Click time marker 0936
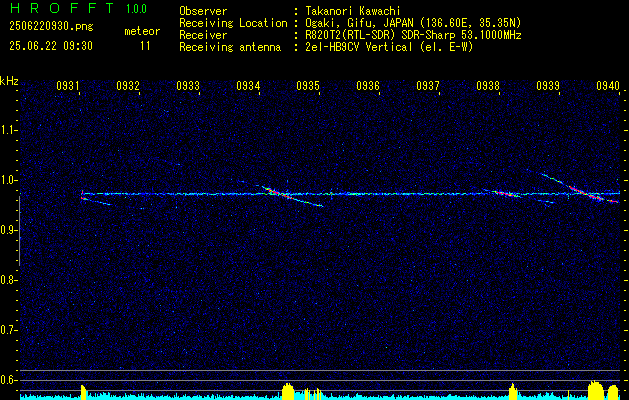The height and width of the screenshot is (400, 629). [368, 86]
